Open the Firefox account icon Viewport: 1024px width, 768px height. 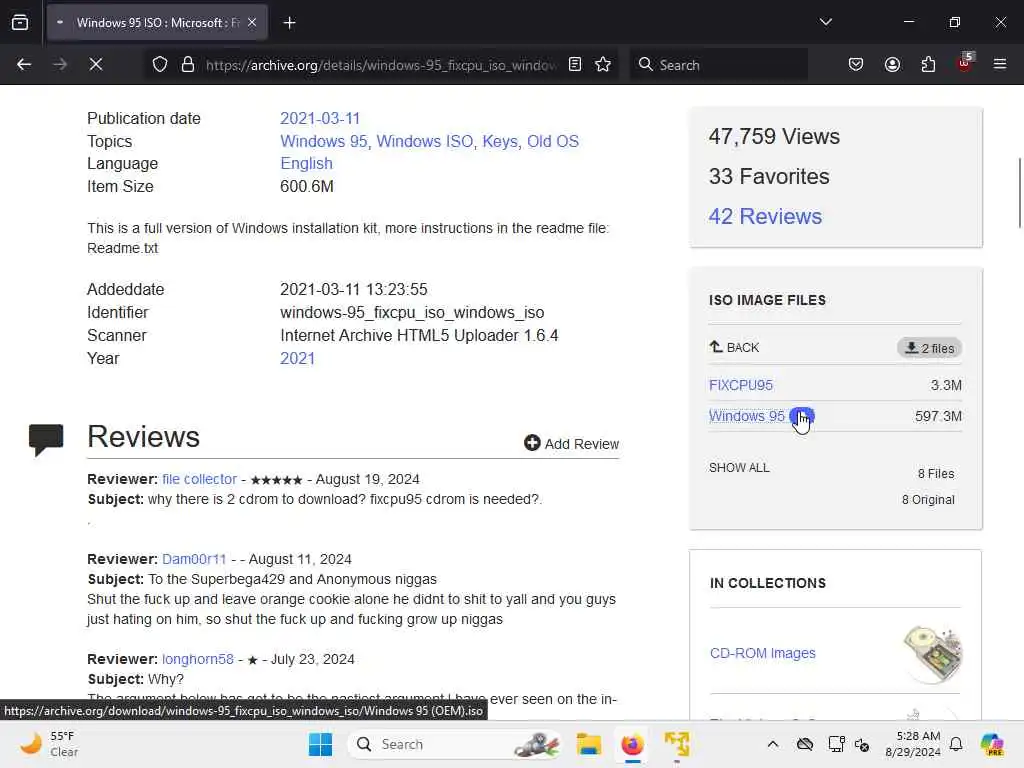point(892,64)
